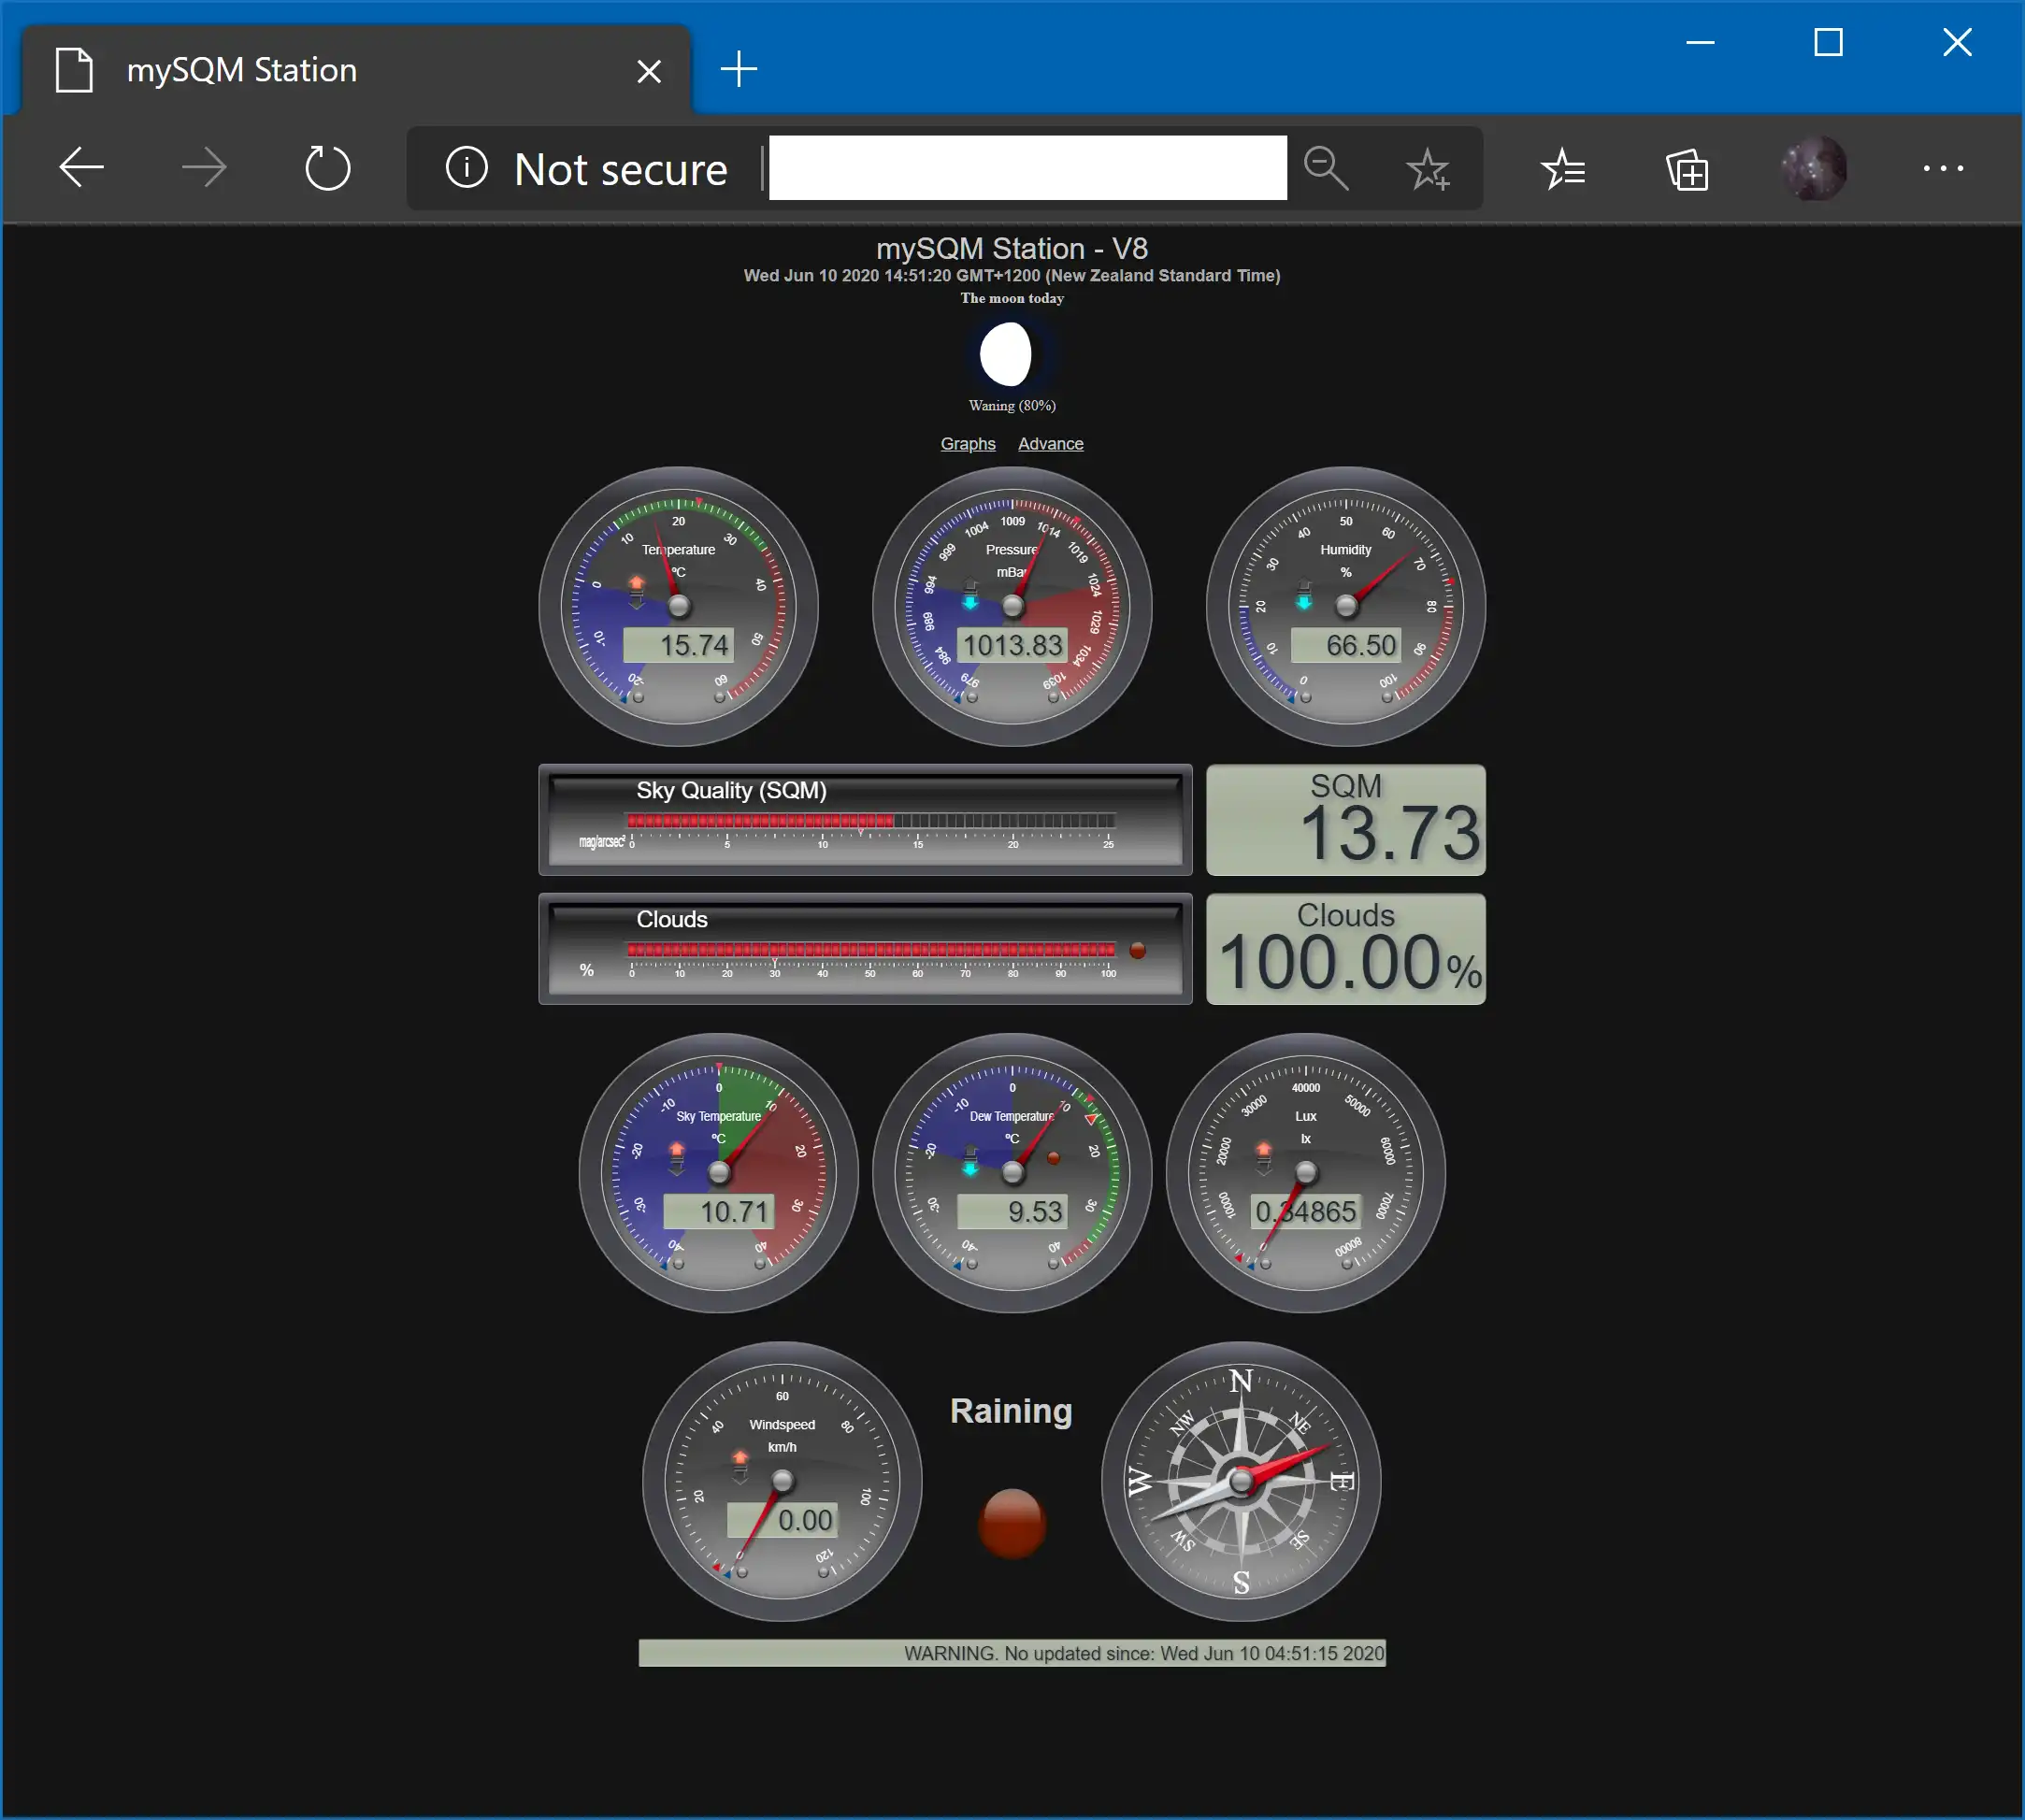Click the address bar URL field
Viewport: 2025px width, 1820px height.
(x=1027, y=167)
